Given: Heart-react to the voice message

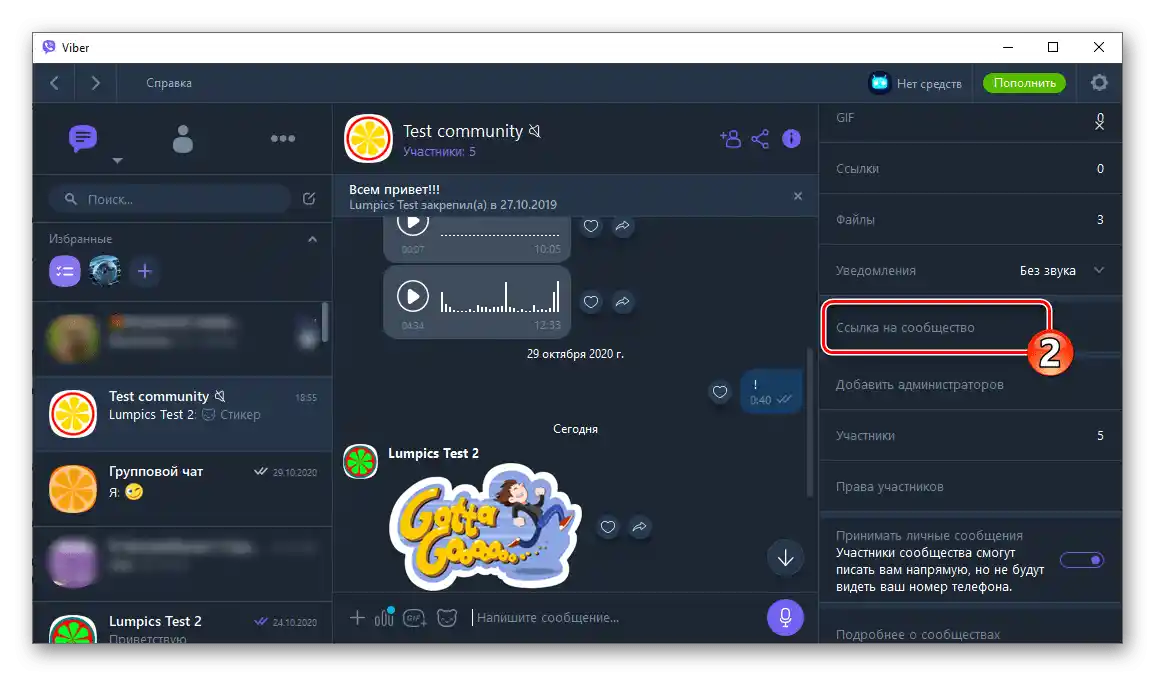Looking at the screenshot, I should click(x=591, y=302).
